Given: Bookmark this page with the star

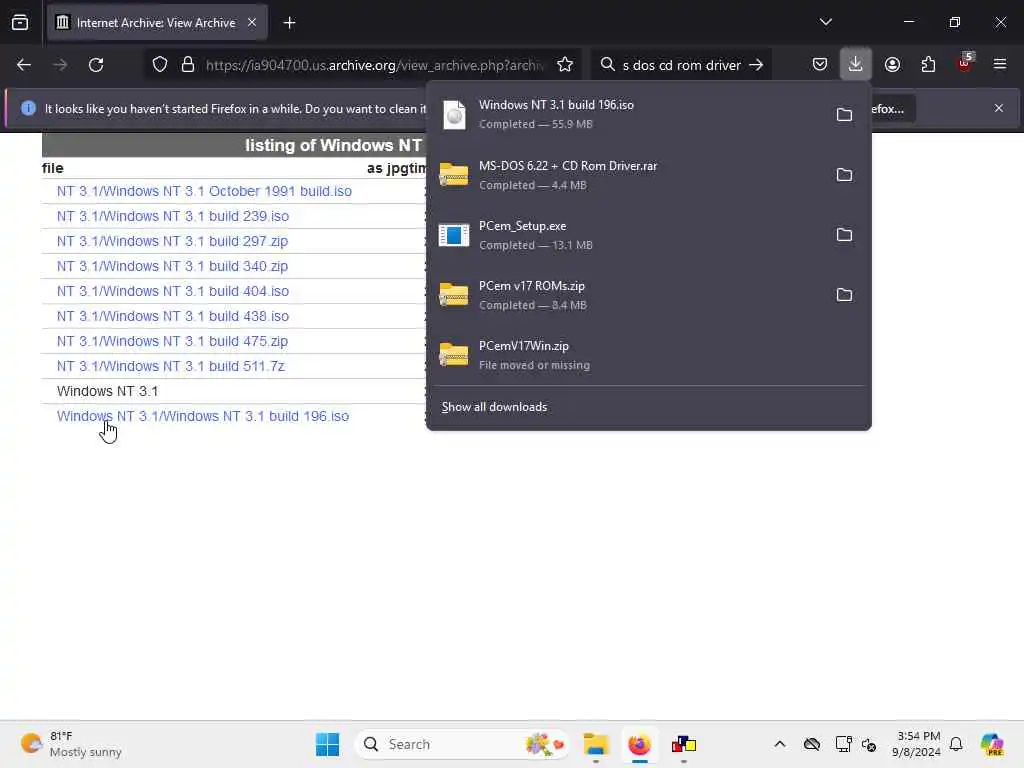Looking at the screenshot, I should click(565, 65).
